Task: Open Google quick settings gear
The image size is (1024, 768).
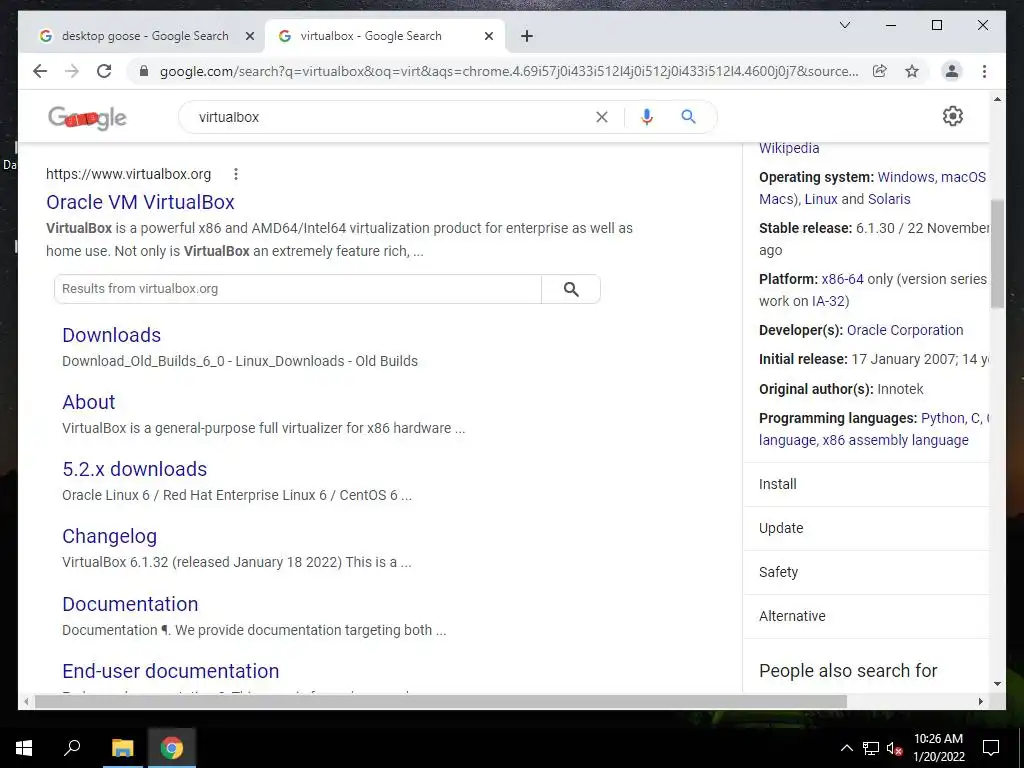Action: [952, 116]
